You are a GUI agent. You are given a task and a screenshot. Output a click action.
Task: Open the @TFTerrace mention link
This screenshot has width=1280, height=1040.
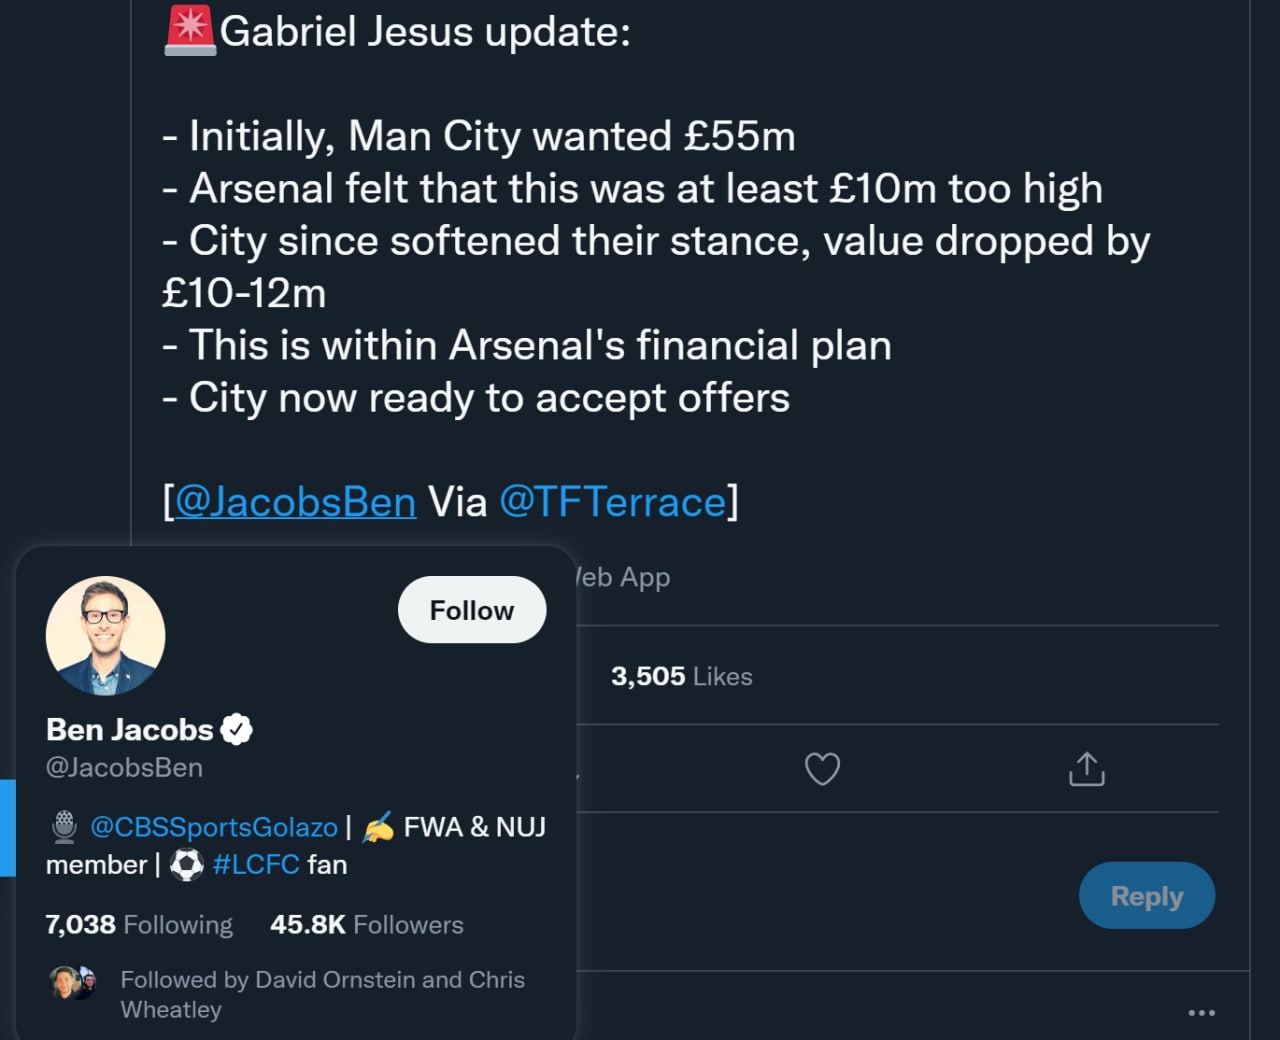[612, 502]
